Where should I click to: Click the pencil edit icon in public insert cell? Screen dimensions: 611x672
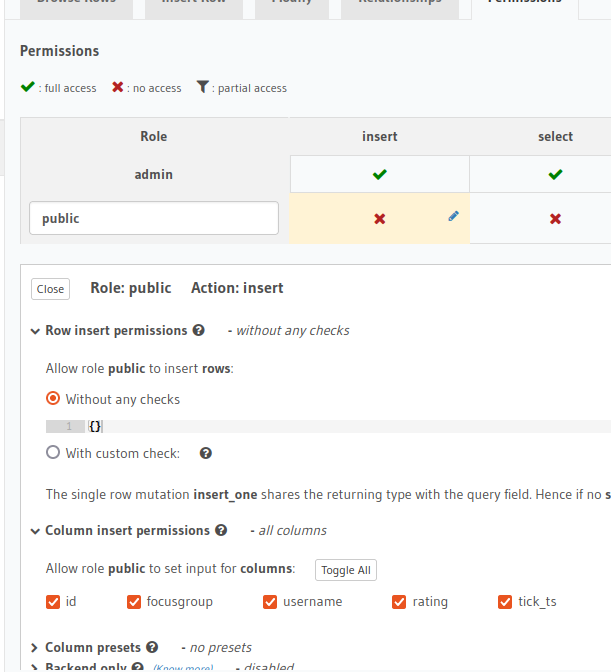coord(453,216)
